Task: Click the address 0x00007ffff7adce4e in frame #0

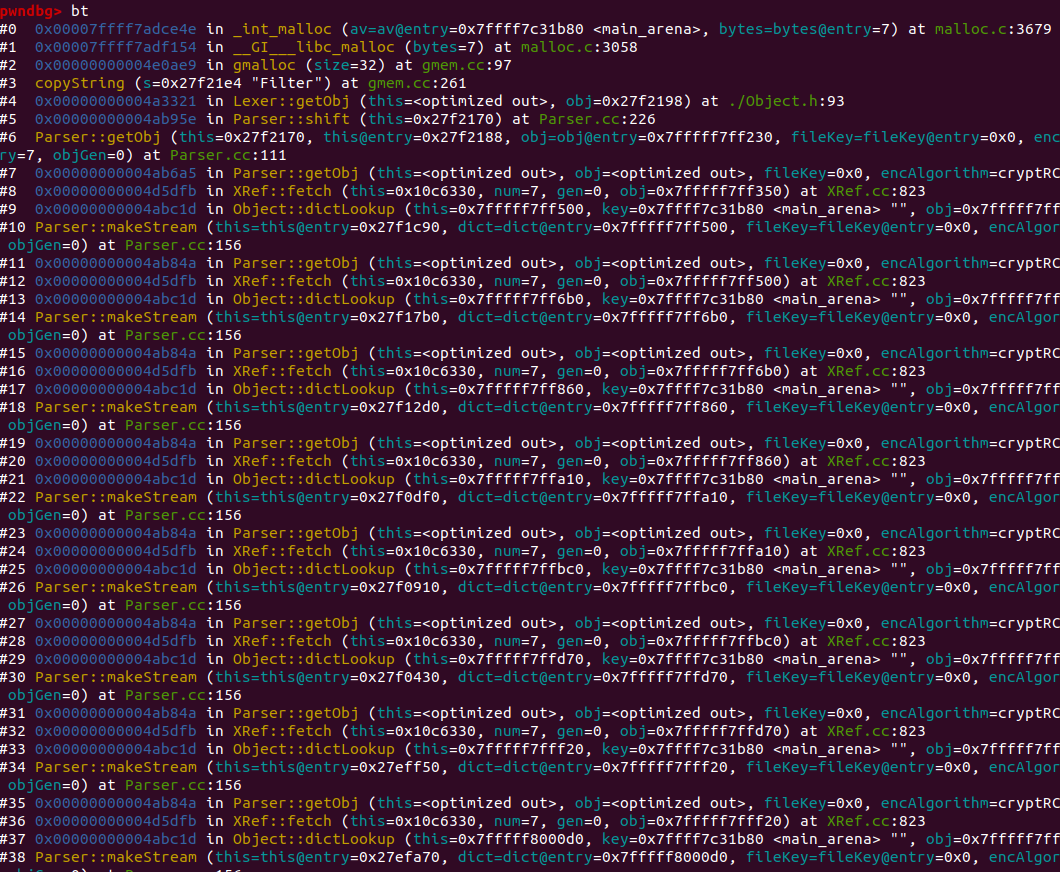Action: pos(116,30)
